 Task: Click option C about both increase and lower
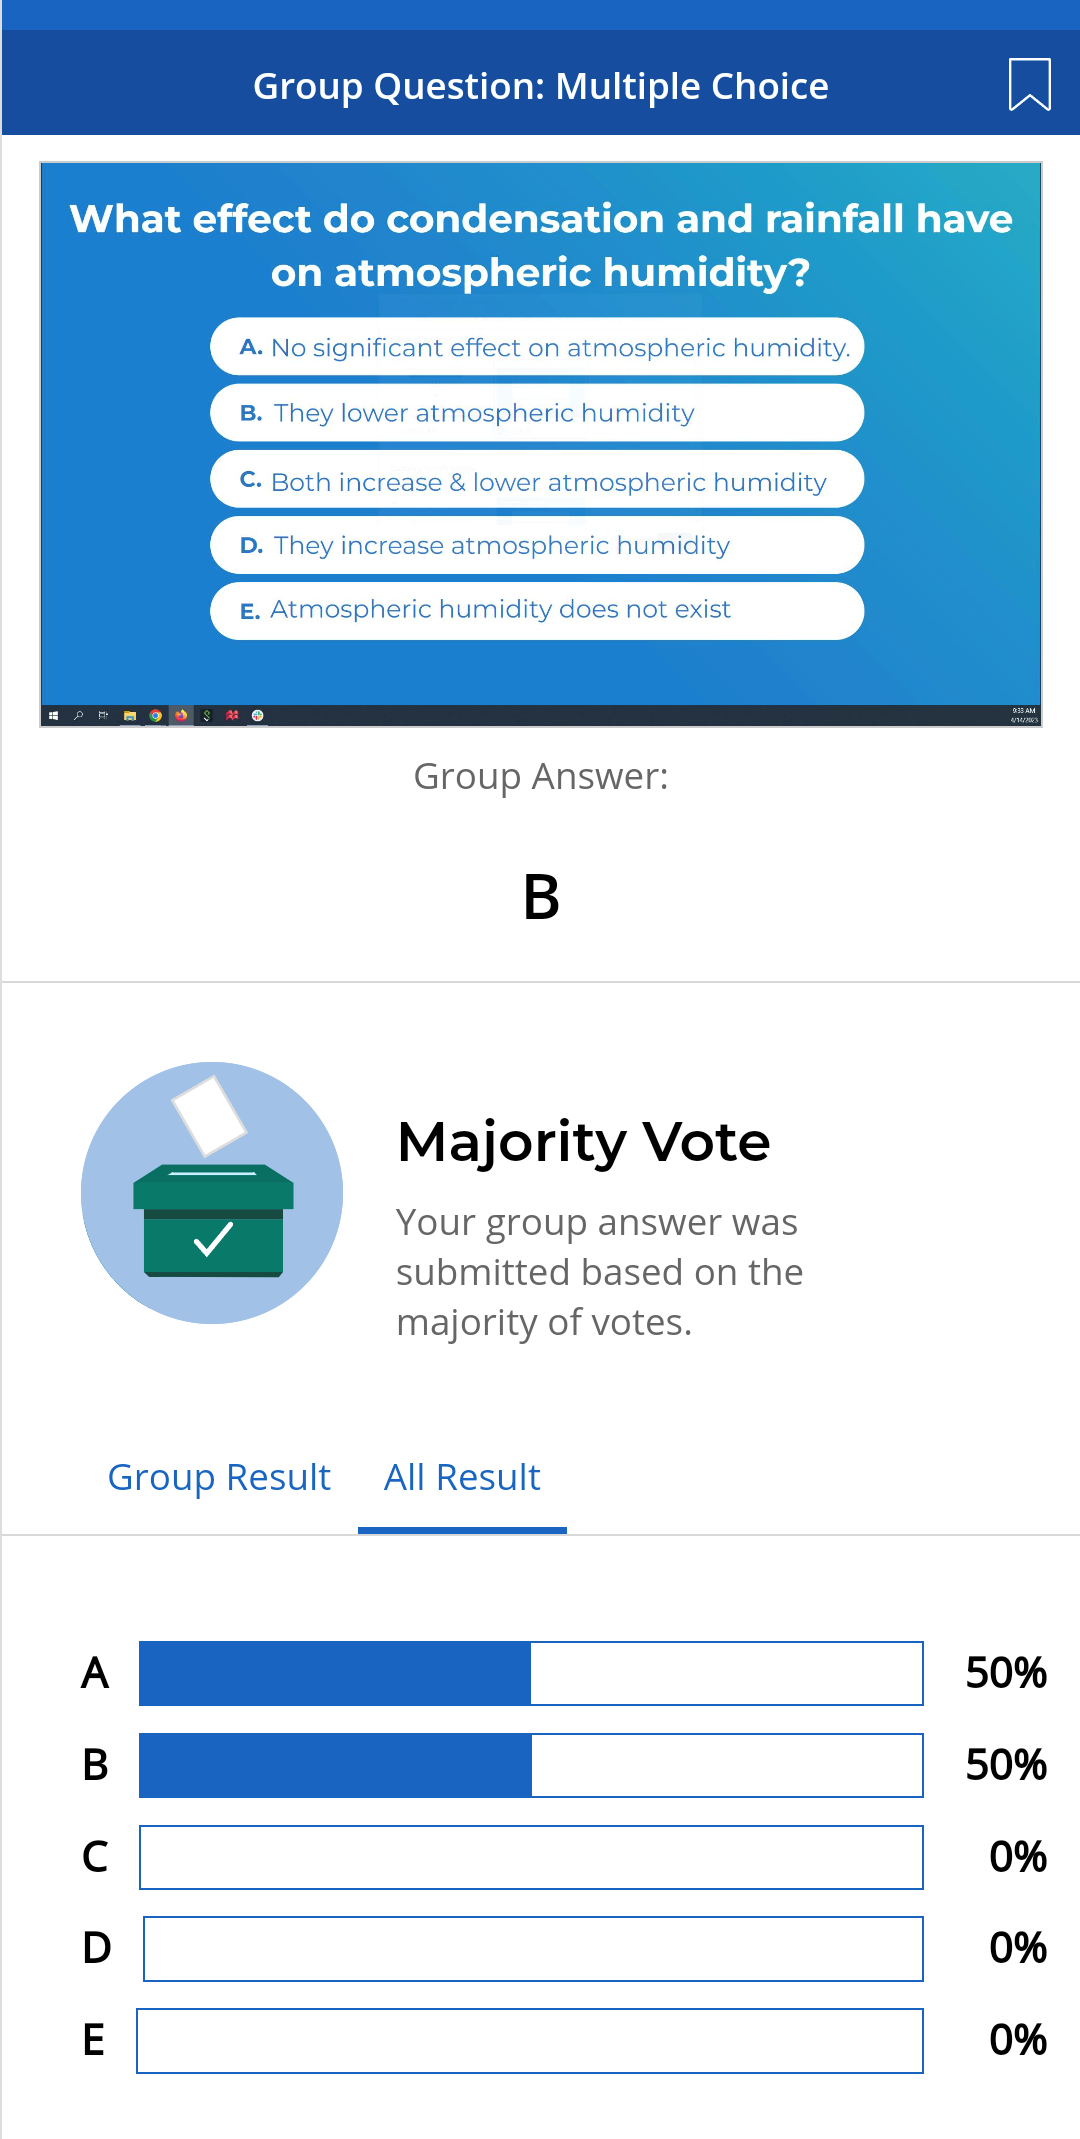click(536, 480)
